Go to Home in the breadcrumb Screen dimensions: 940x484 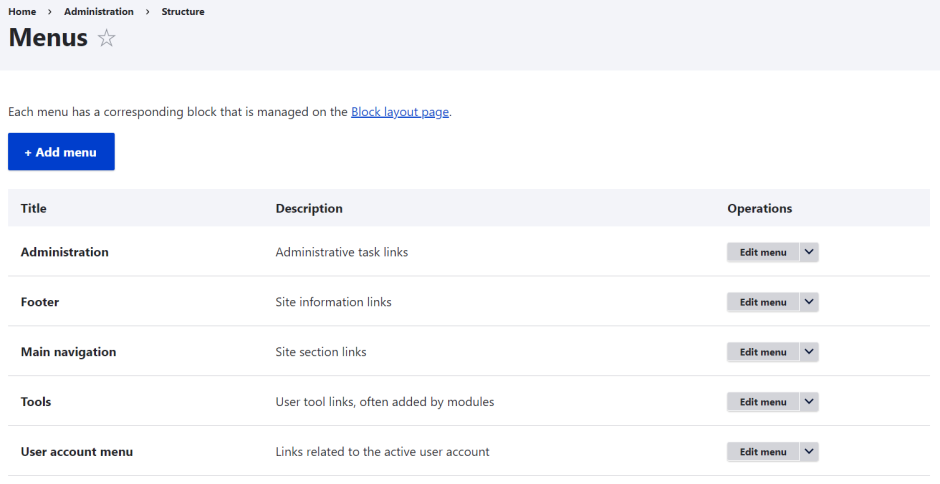pyautogui.click(x=22, y=12)
